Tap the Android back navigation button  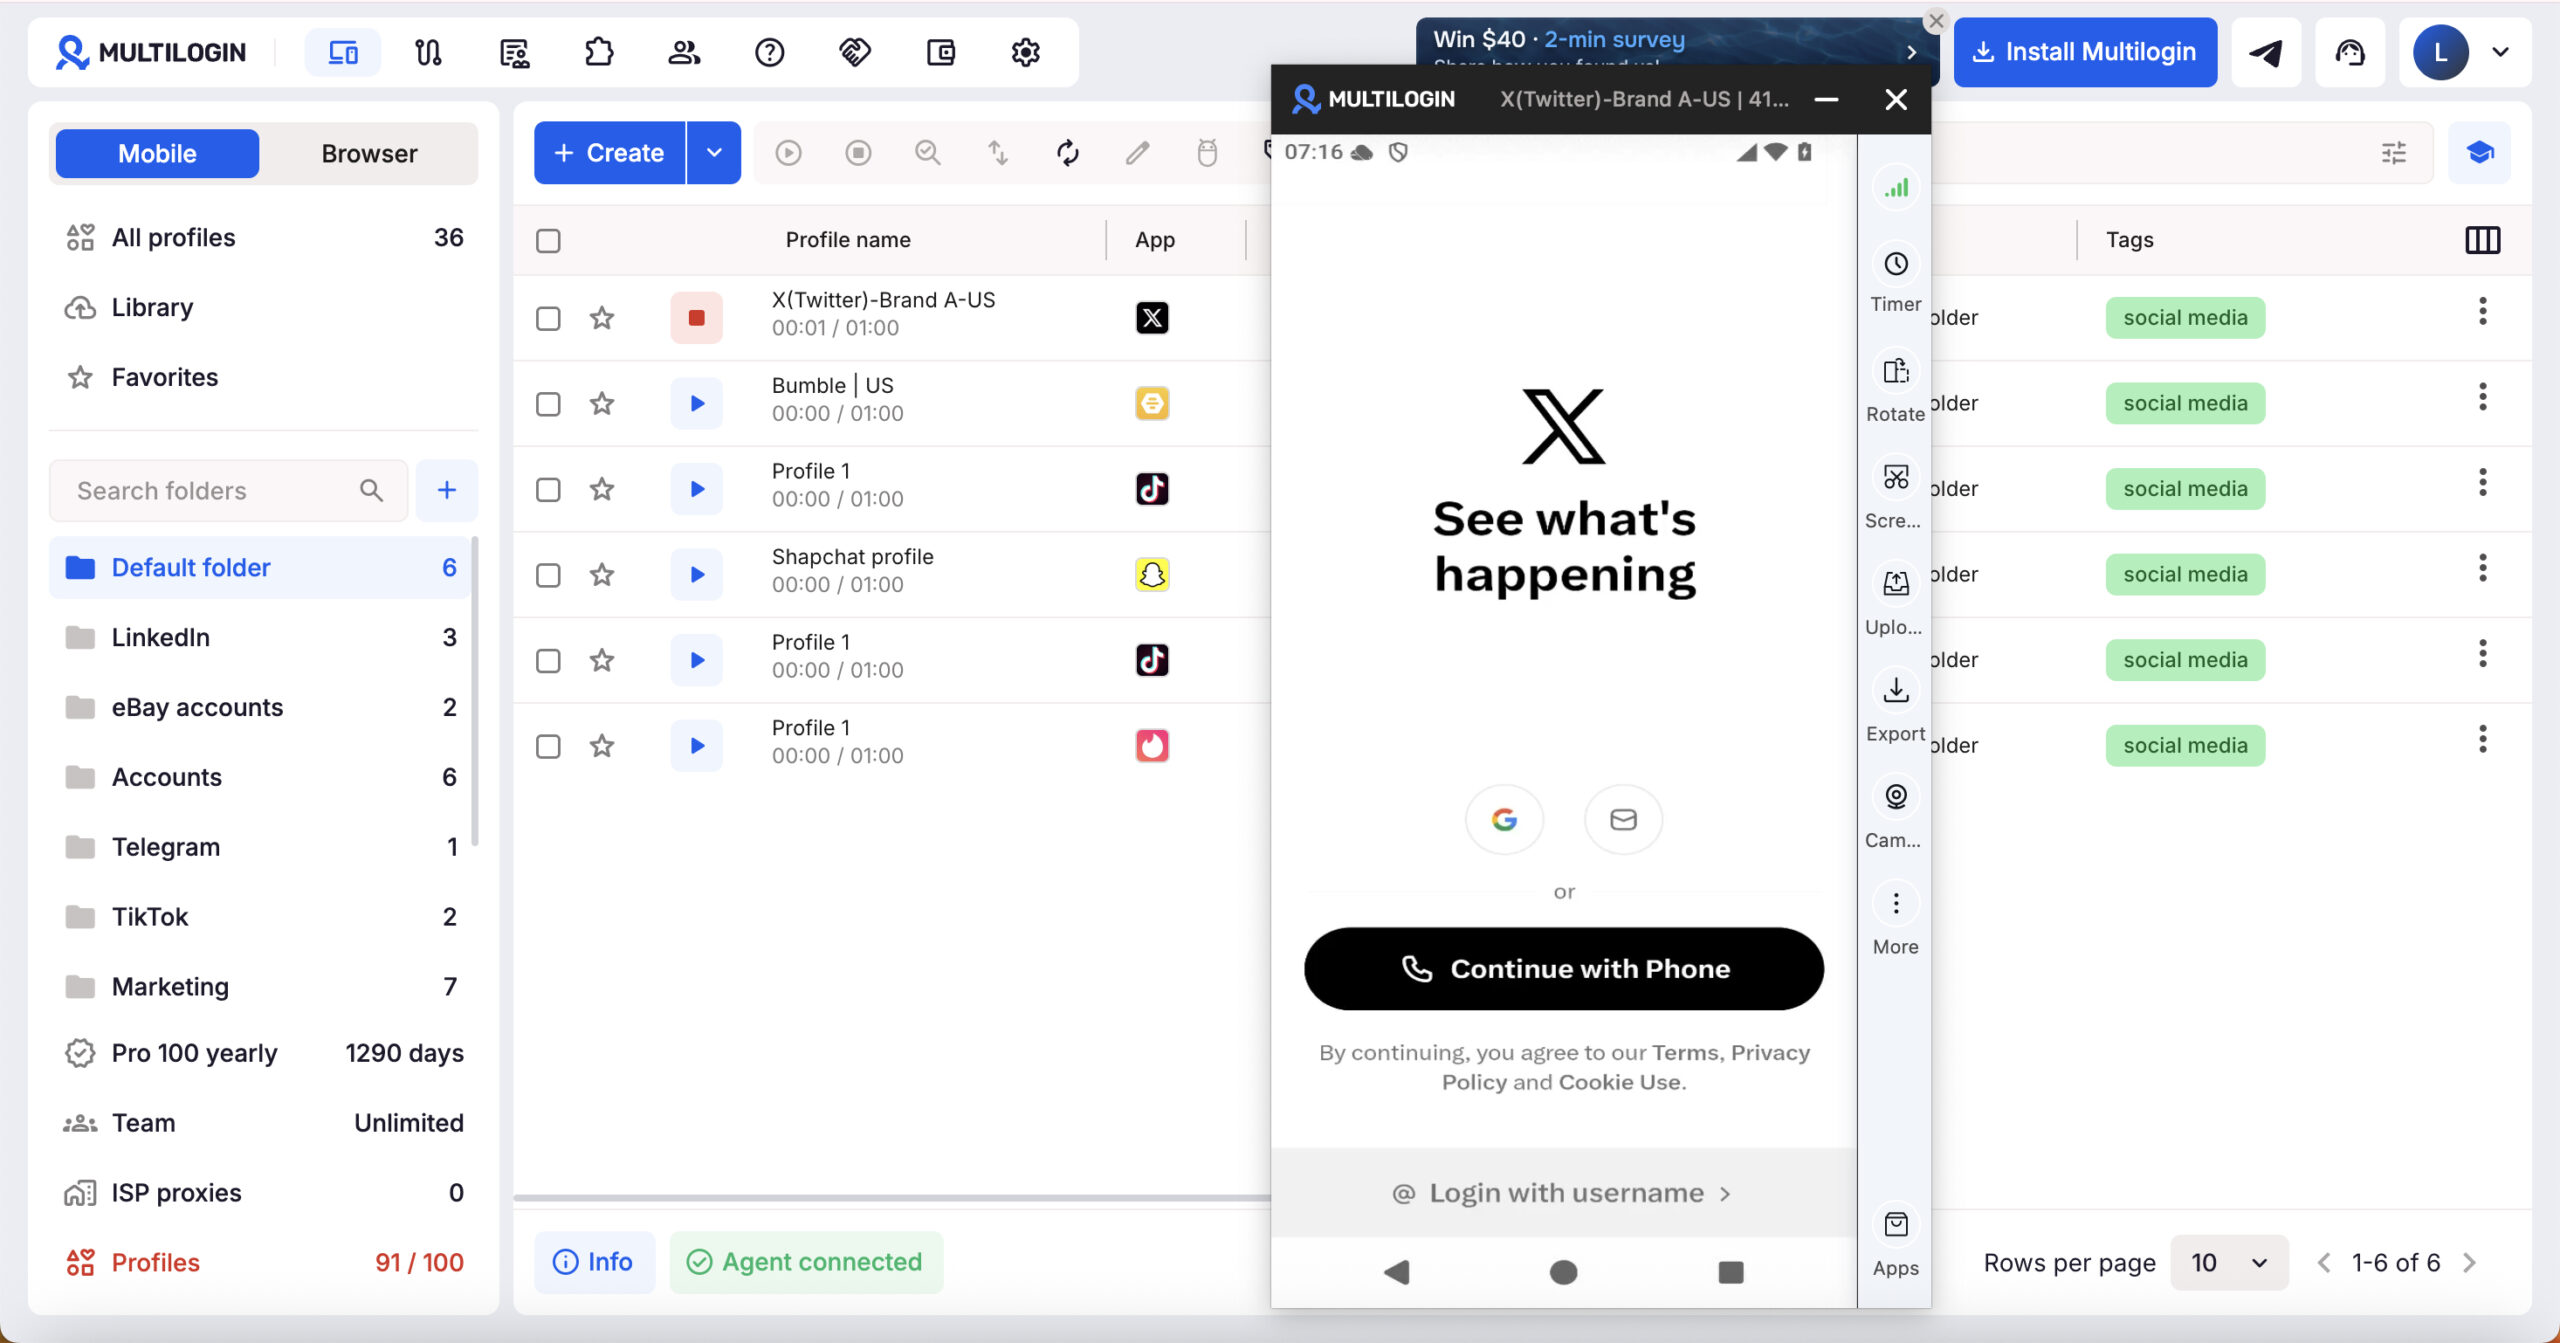1397,1272
